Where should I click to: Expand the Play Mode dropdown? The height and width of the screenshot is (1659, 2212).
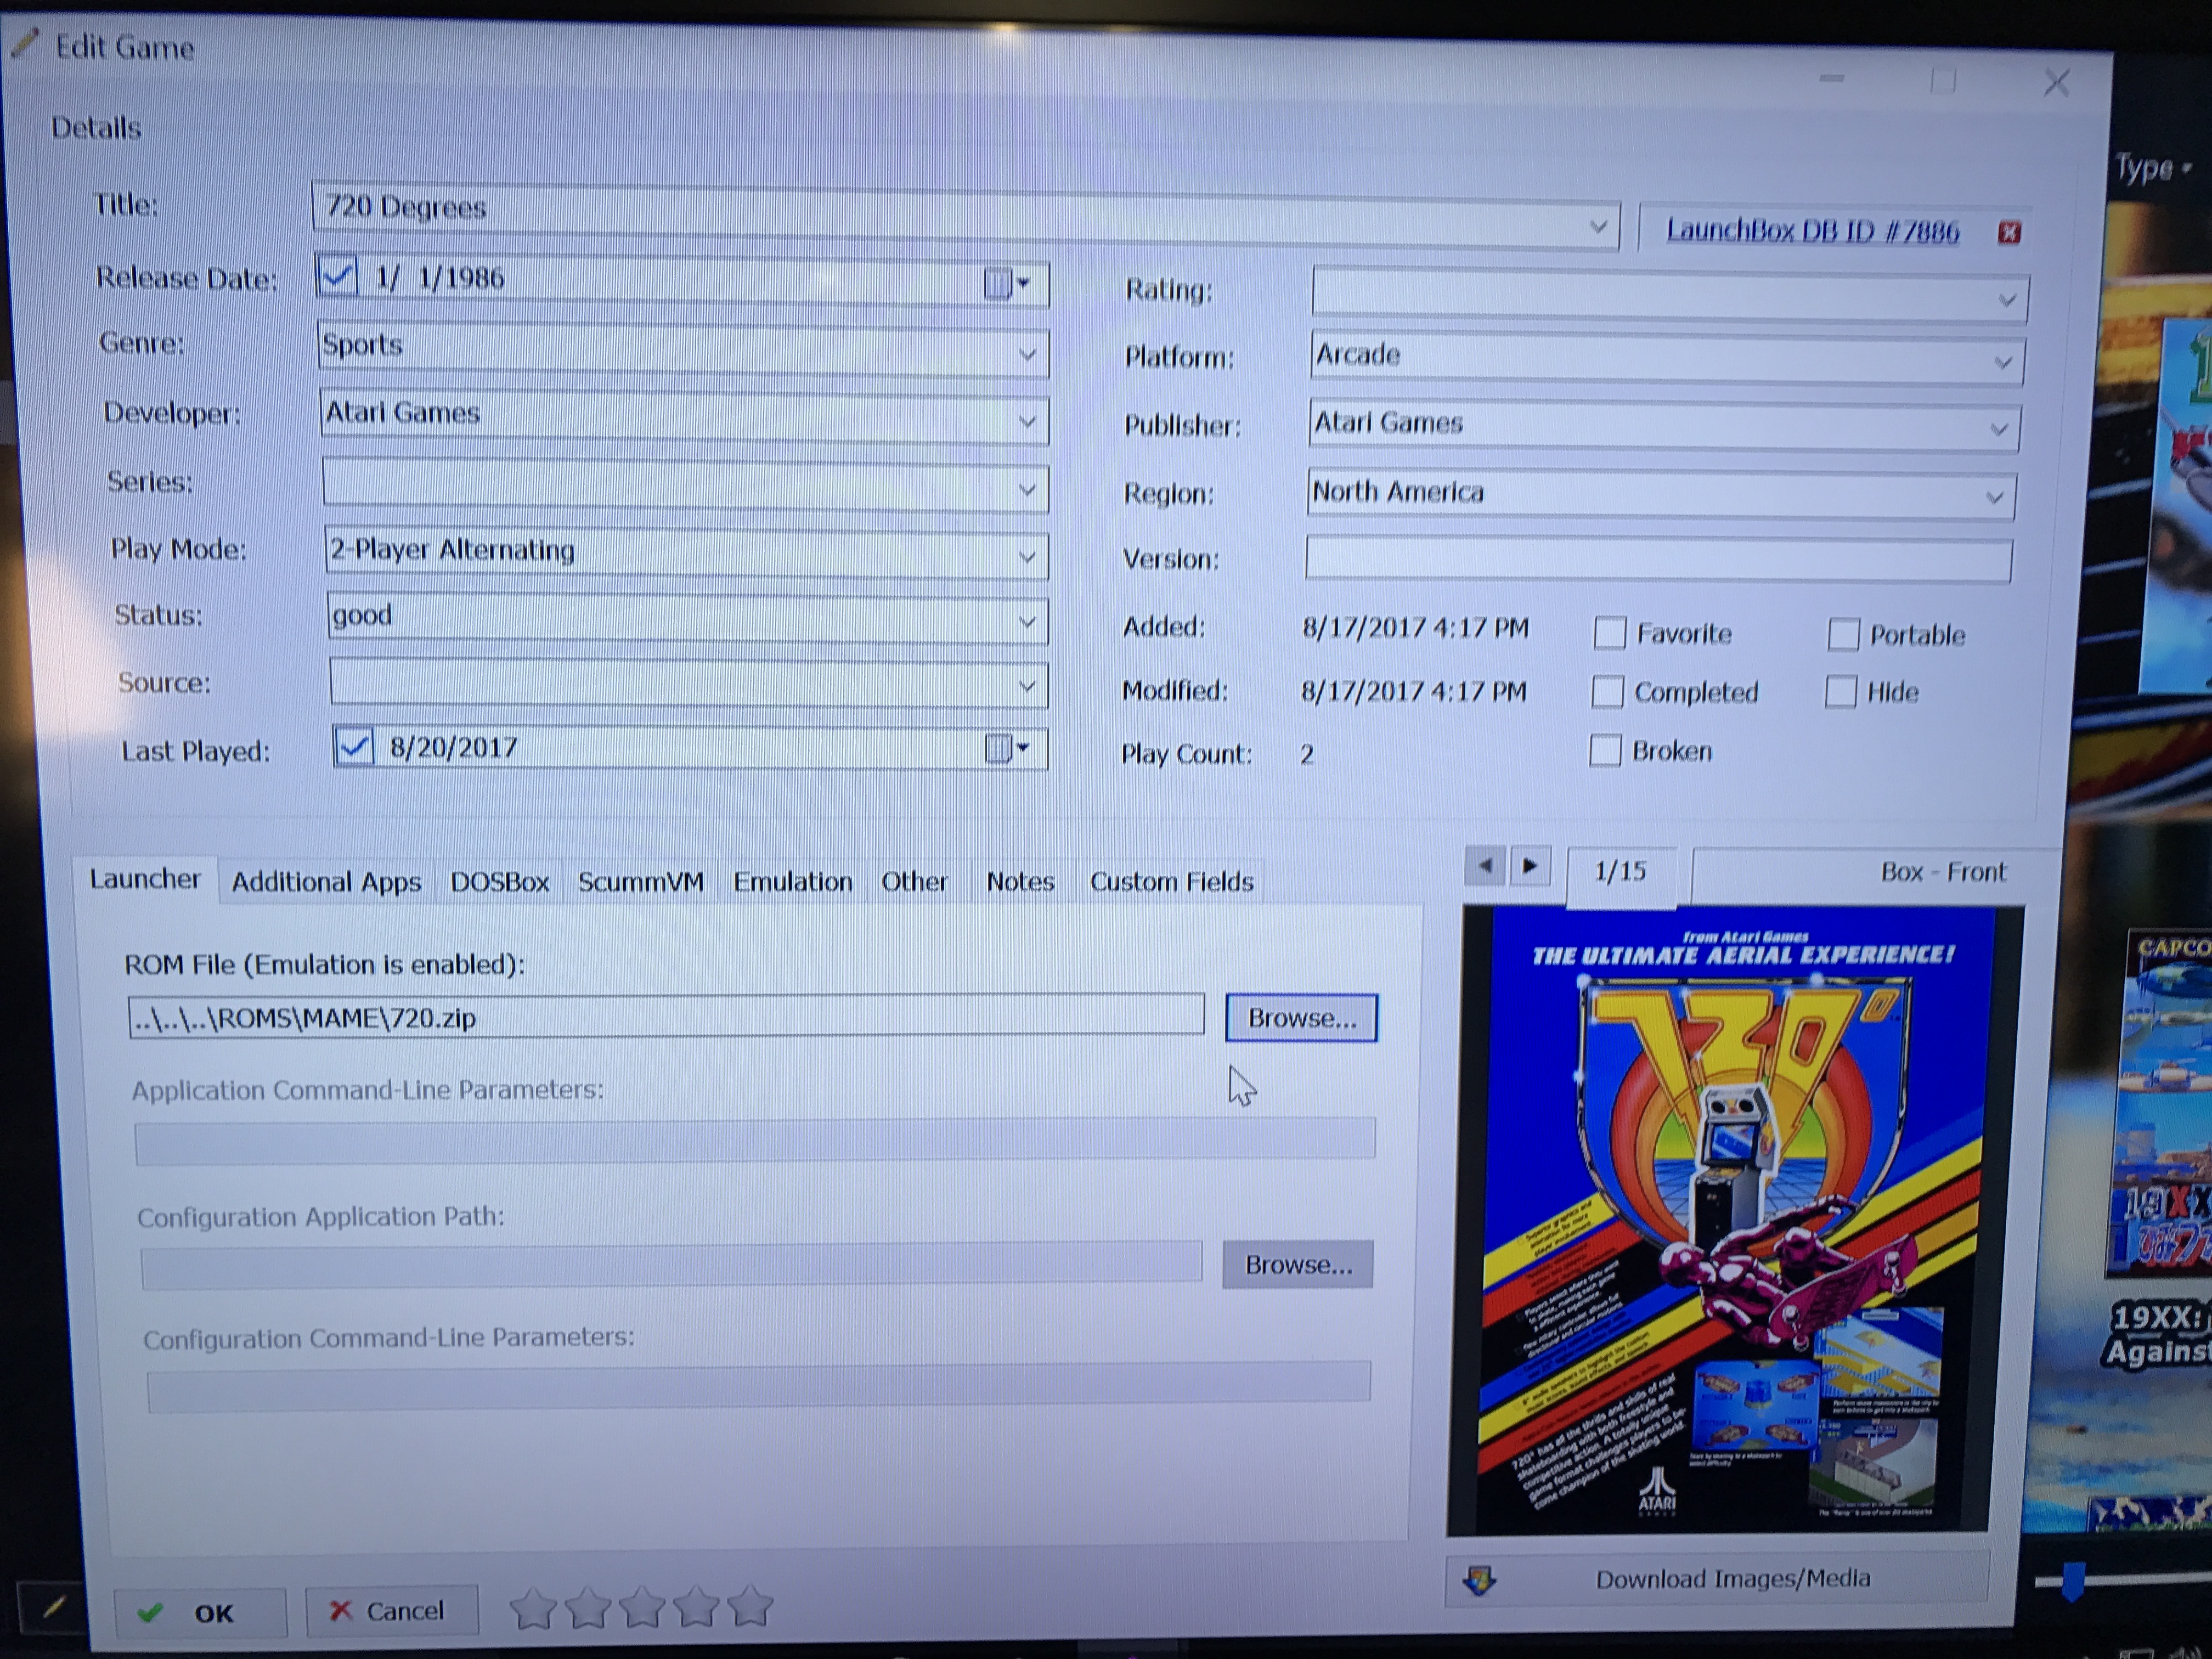(1027, 557)
